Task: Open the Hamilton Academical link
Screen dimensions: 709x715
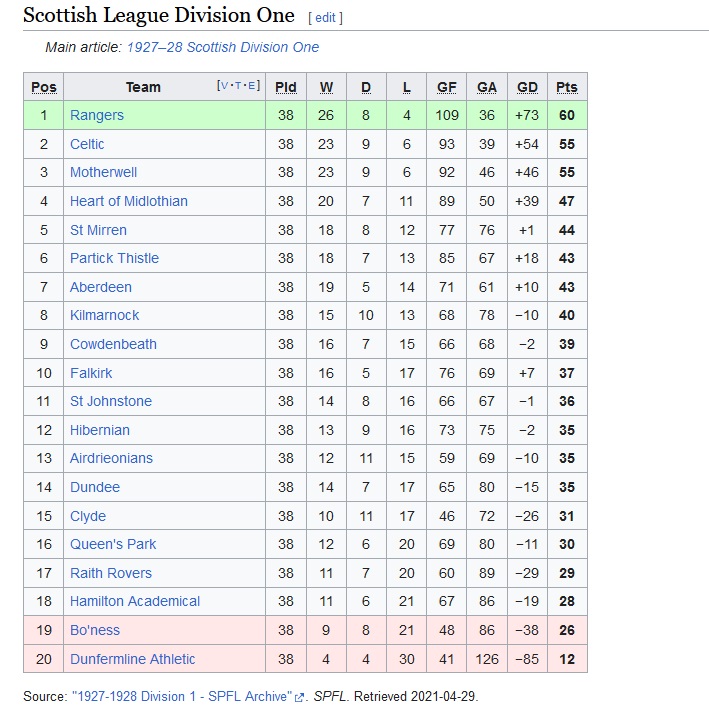Action: tap(135, 601)
